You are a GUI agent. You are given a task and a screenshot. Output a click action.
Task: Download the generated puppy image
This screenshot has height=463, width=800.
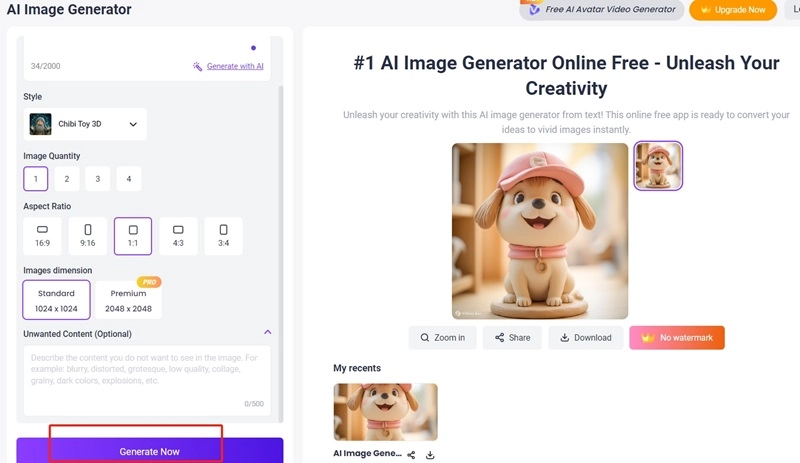pos(586,337)
